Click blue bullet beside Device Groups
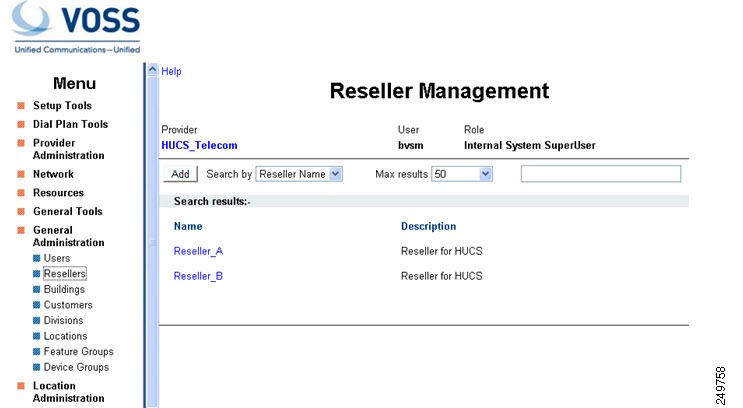 36,367
